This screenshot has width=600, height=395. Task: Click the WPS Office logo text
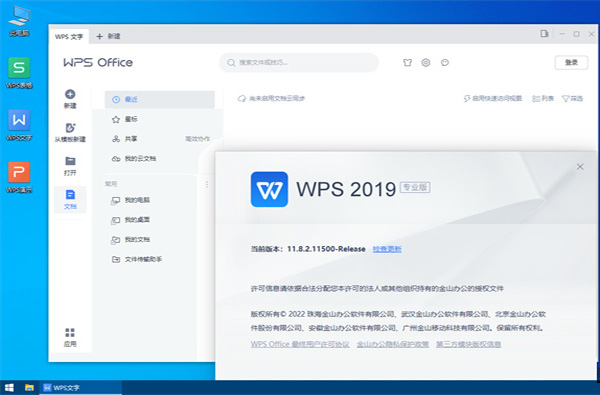coord(98,62)
